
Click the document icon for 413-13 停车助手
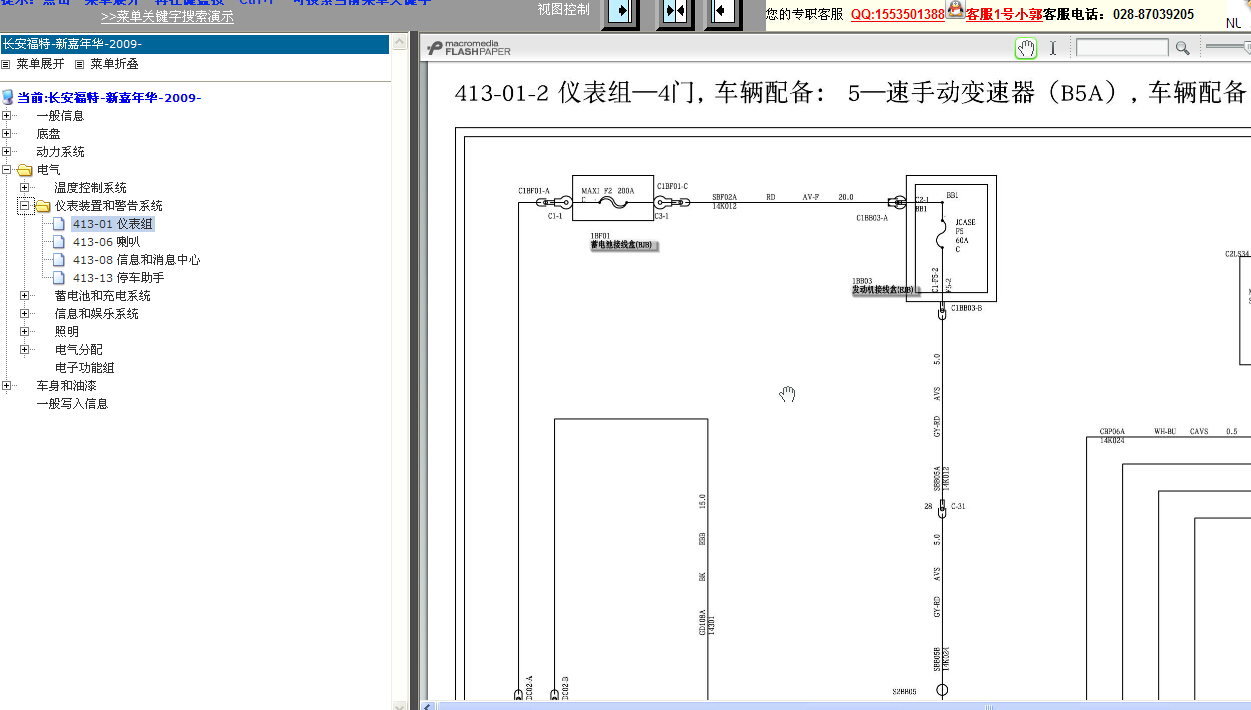coord(60,278)
